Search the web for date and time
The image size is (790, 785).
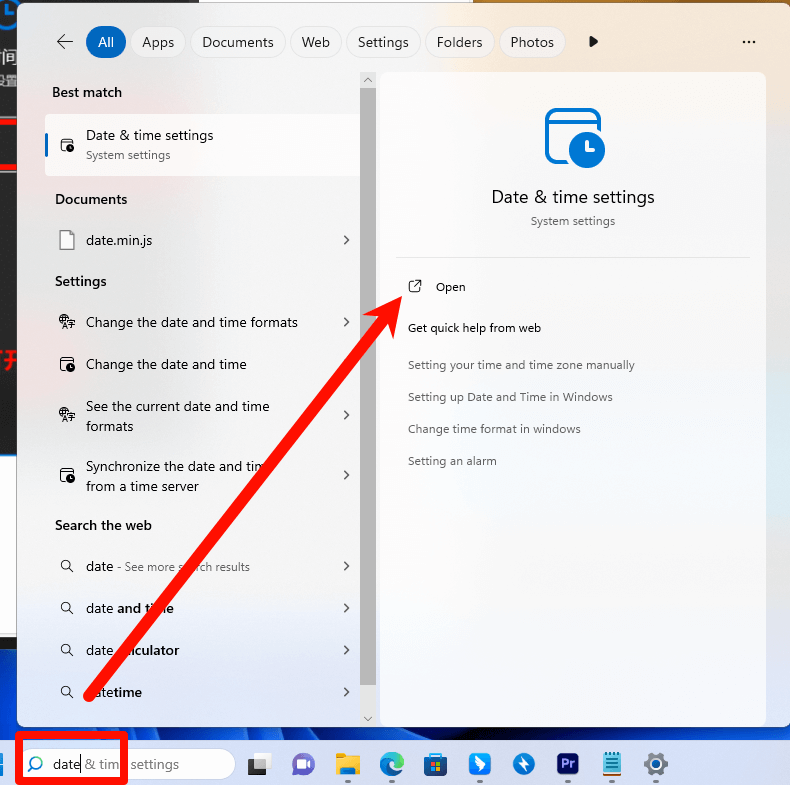click(x=202, y=608)
